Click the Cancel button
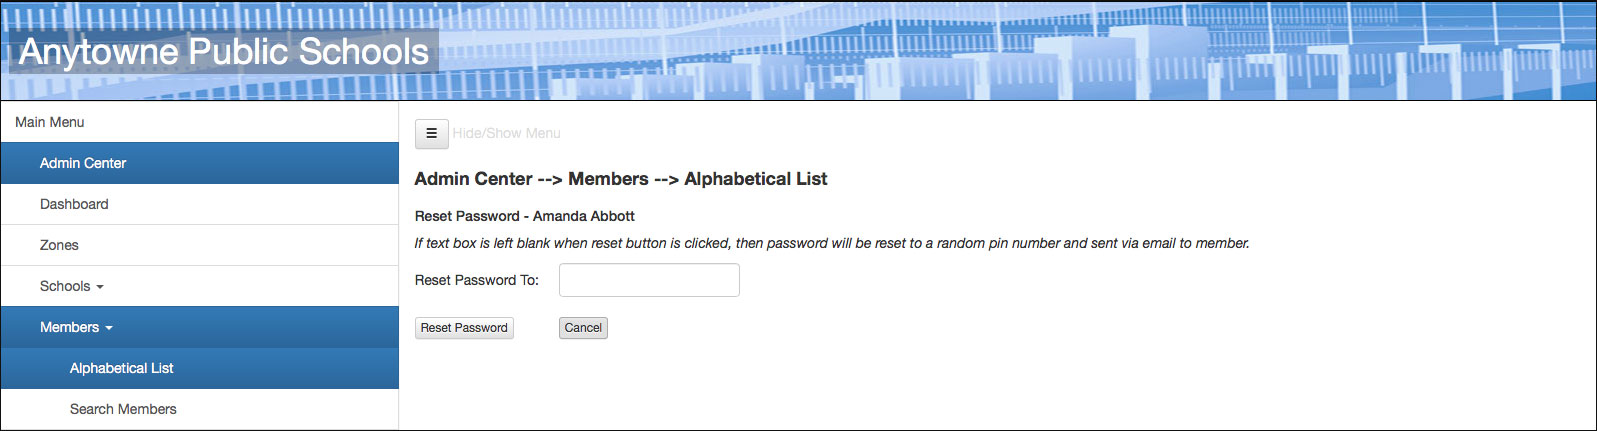Screen dimensions: 1597x431 point(583,328)
